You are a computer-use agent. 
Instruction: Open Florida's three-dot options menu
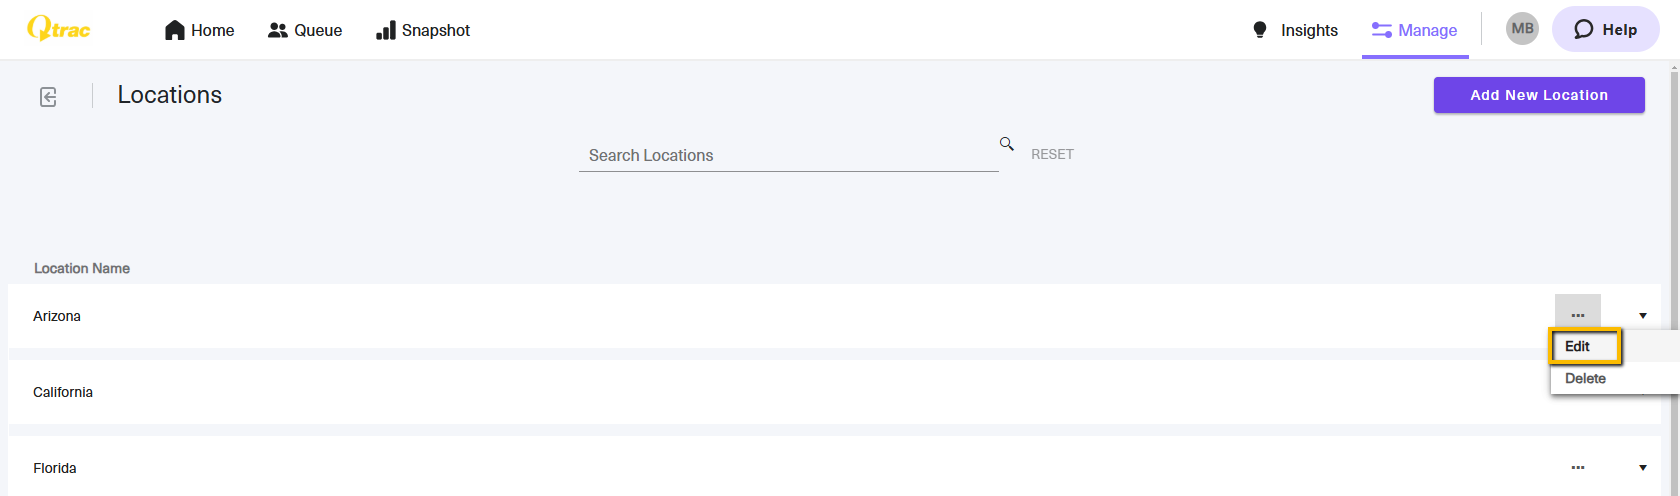click(1578, 468)
